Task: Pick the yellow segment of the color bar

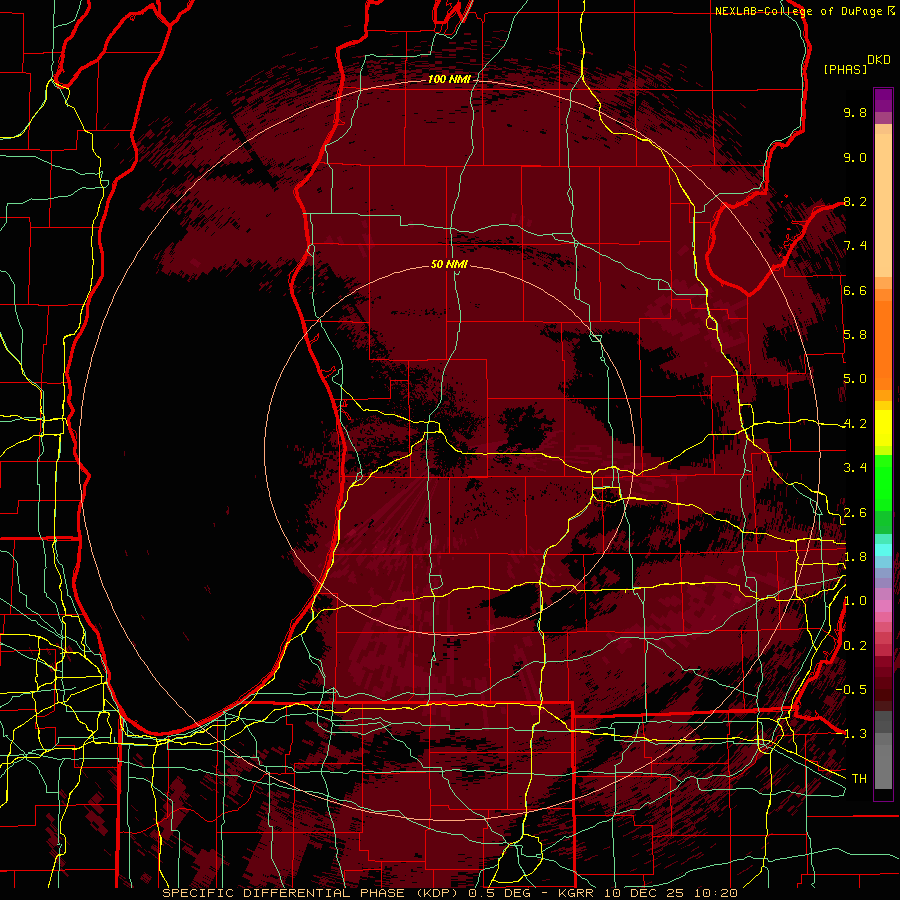Action: (x=883, y=428)
